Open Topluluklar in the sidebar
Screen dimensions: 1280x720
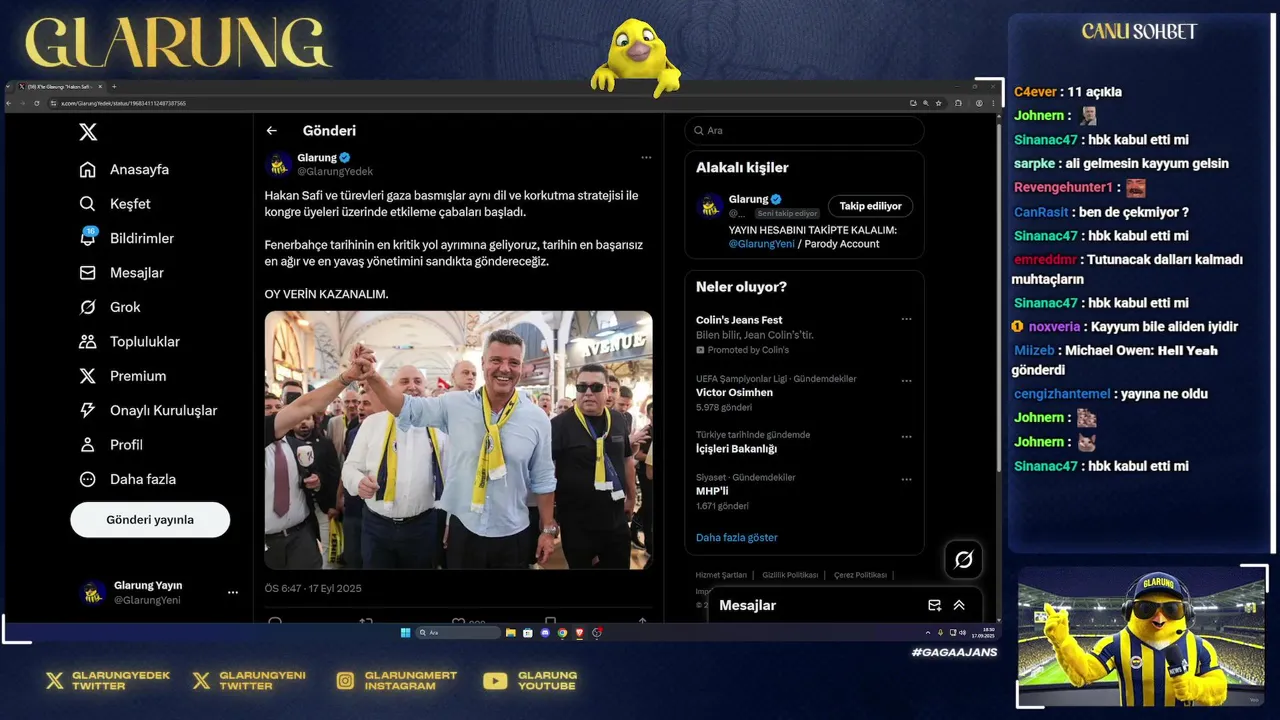[x=129, y=342]
